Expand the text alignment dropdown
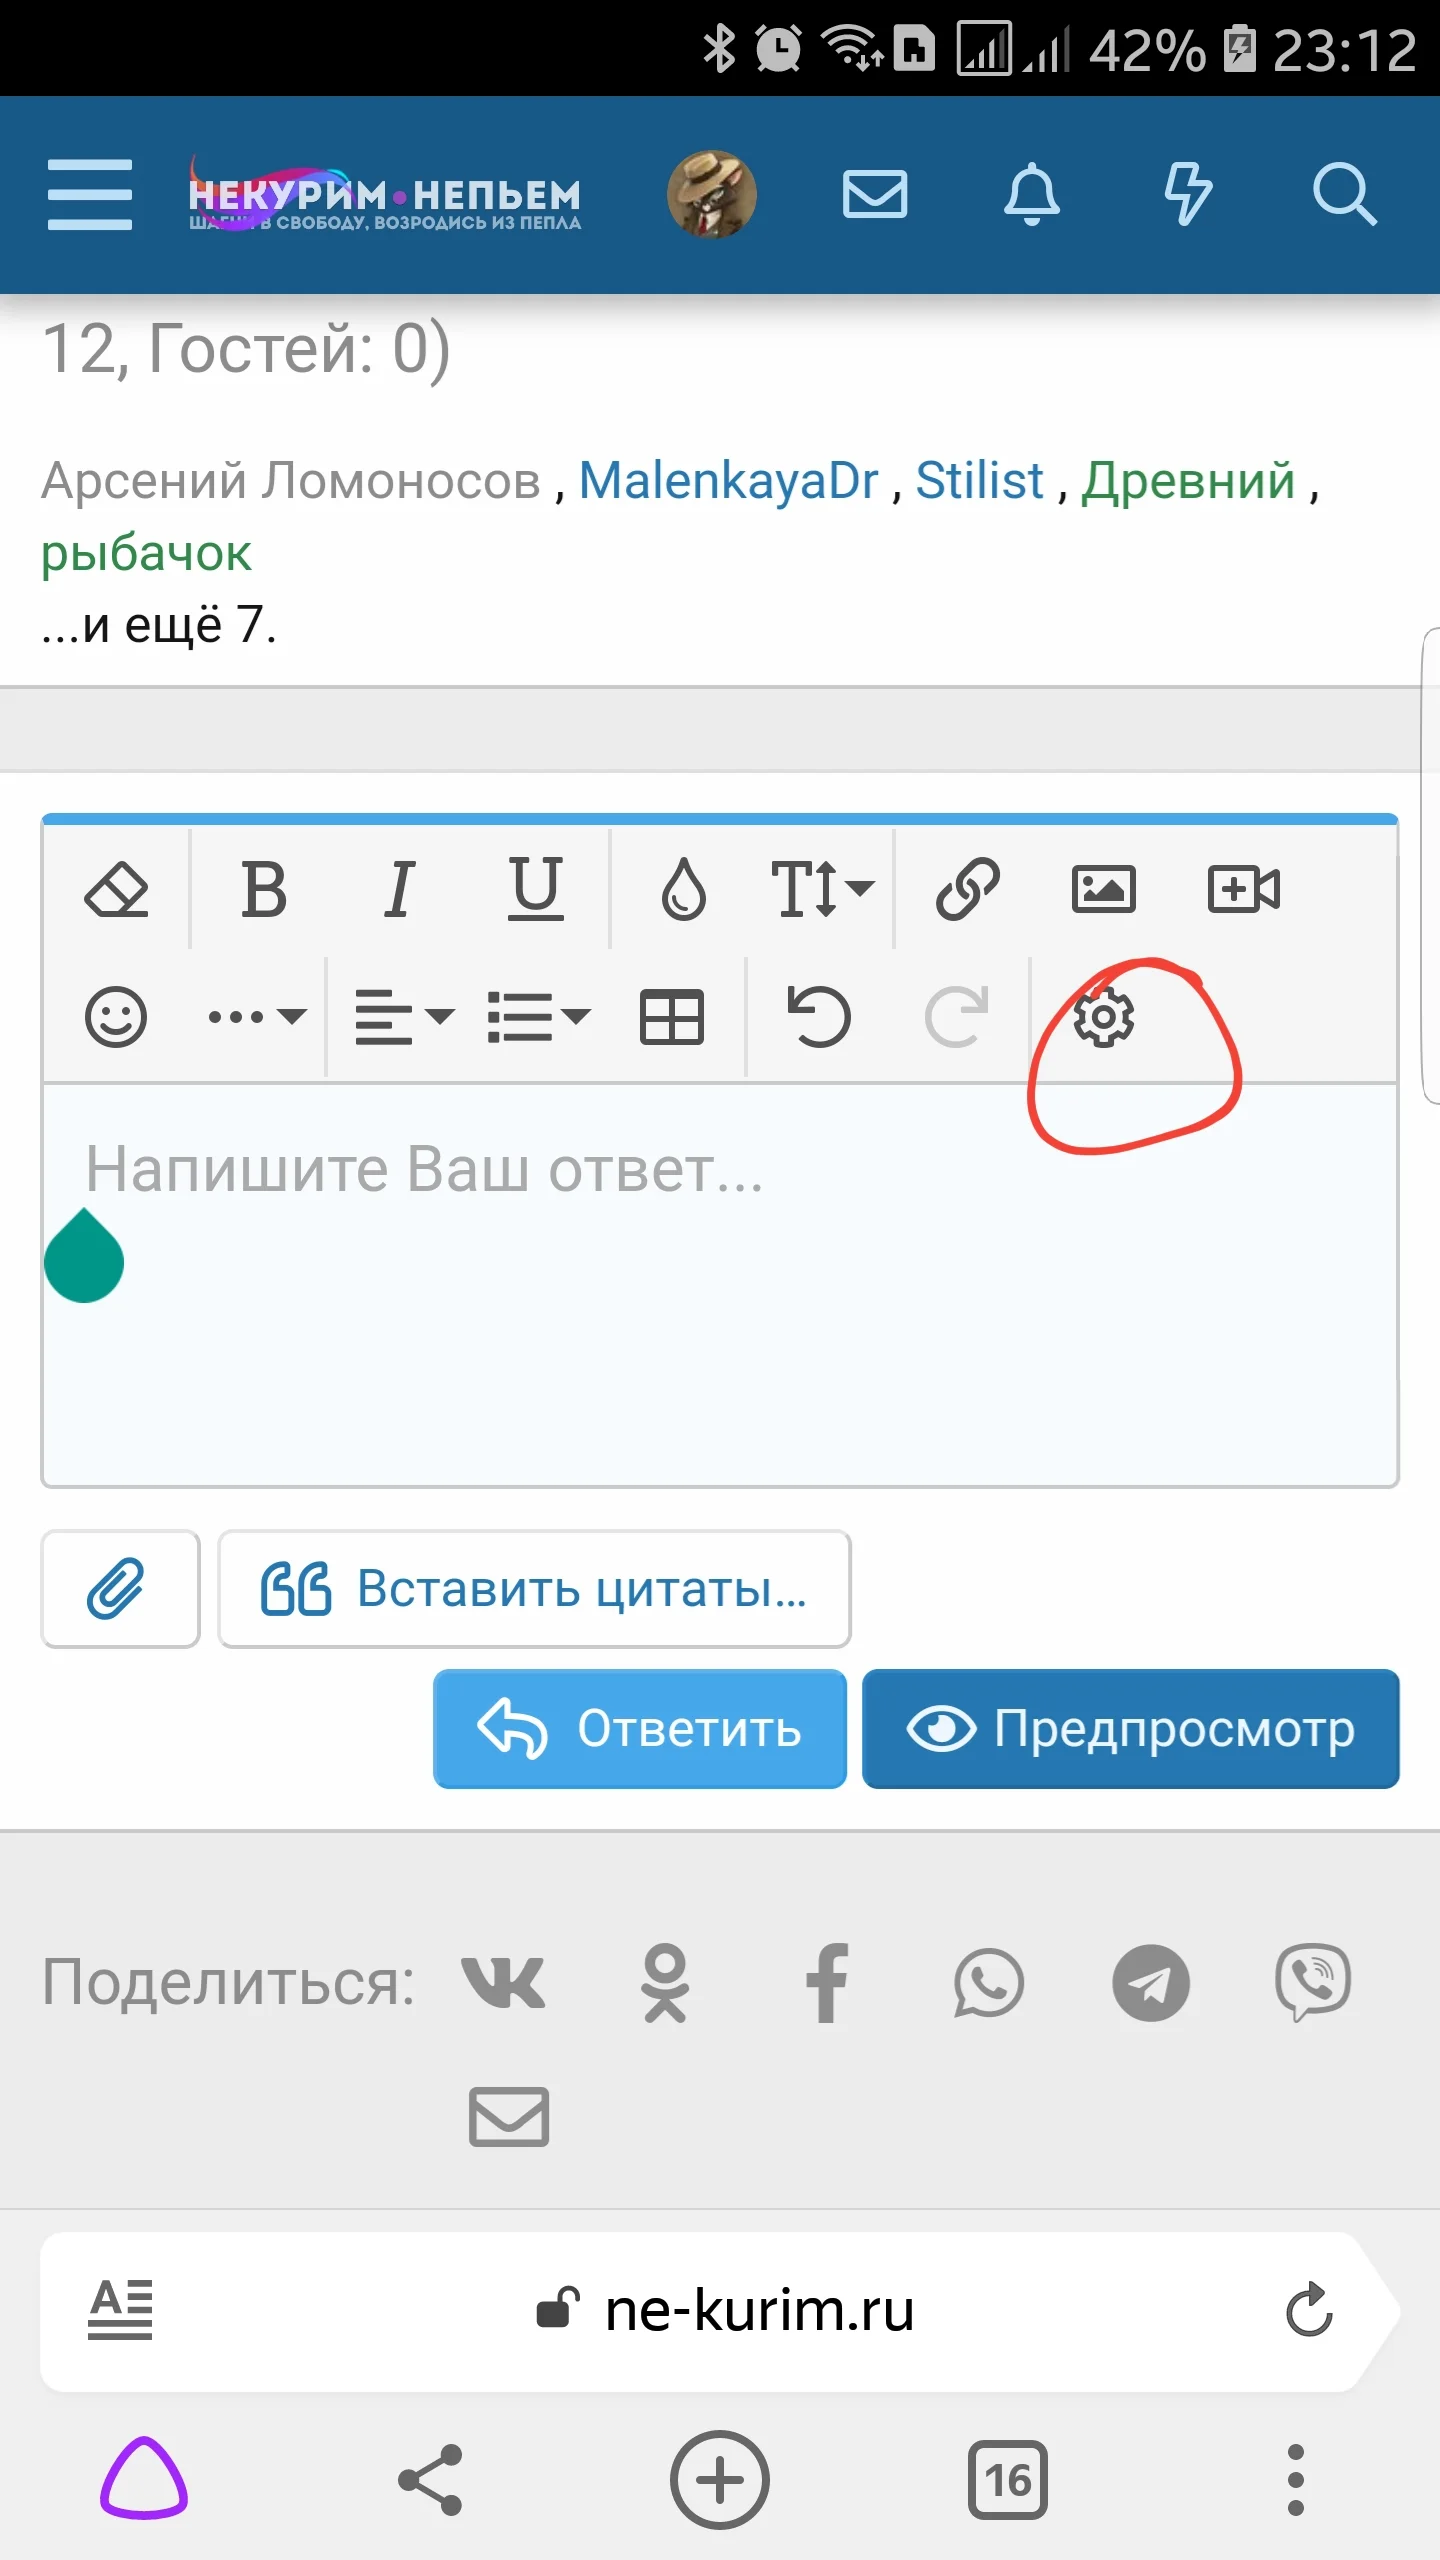Image resolution: width=1440 pixels, height=2560 pixels. pyautogui.click(x=404, y=1017)
